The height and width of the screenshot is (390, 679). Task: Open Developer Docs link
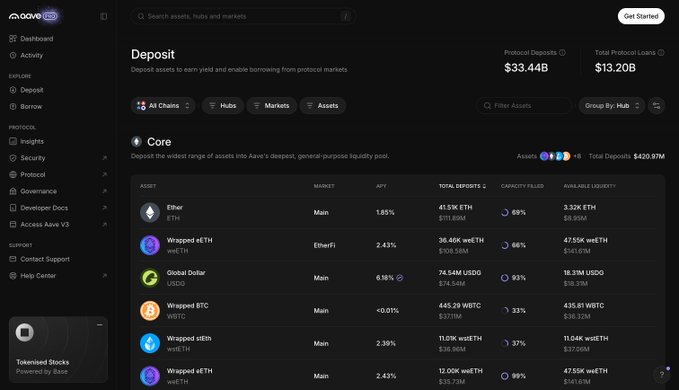coord(58,208)
